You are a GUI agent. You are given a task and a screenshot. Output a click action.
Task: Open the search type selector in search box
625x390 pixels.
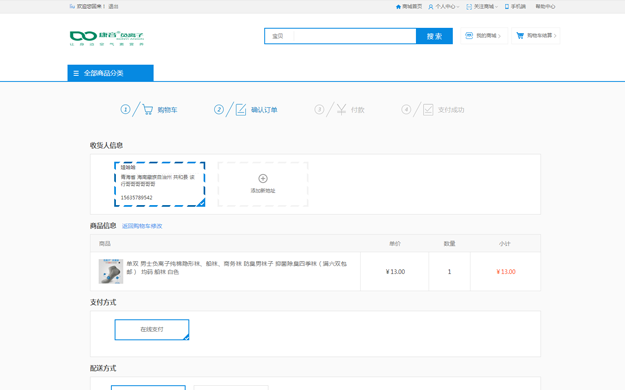[279, 36]
